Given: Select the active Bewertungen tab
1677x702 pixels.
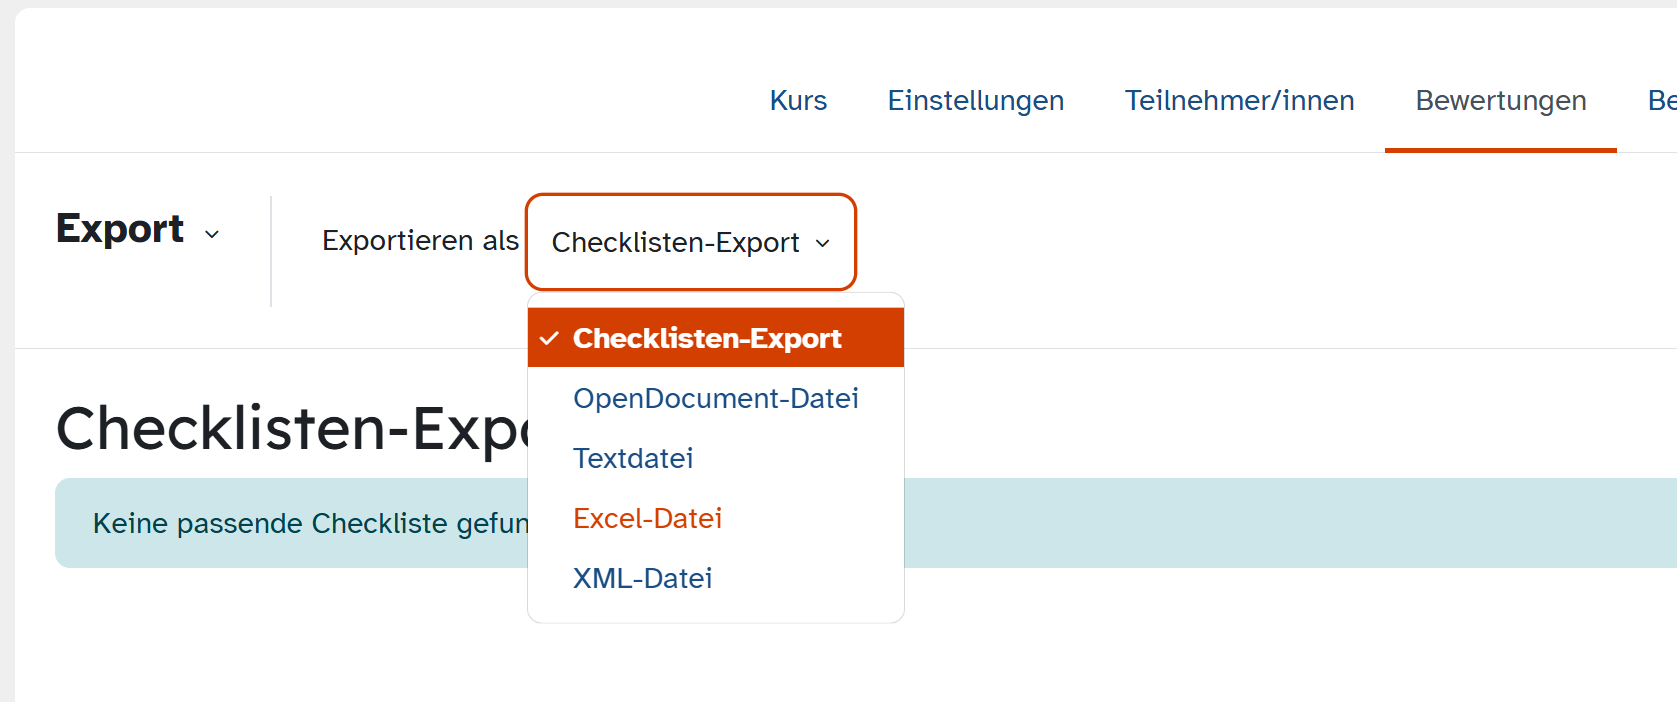Looking at the screenshot, I should [1501, 101].
